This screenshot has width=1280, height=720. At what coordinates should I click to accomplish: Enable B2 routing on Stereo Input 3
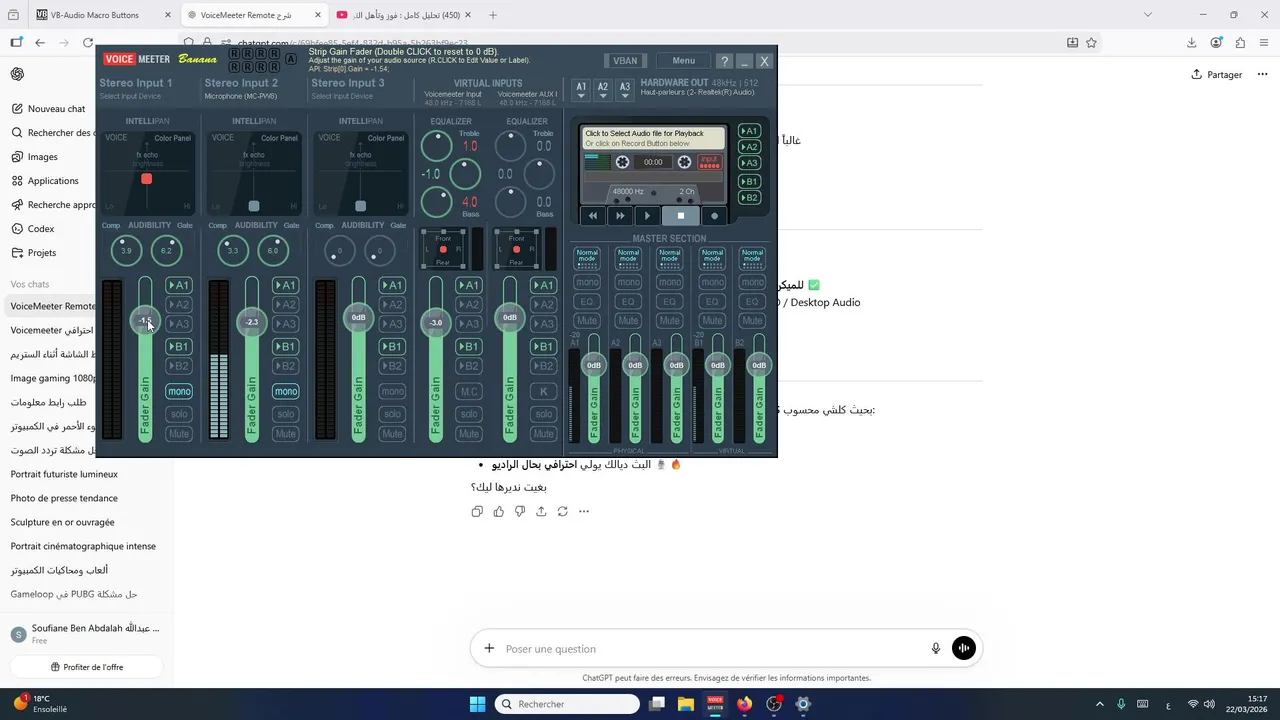393,366
